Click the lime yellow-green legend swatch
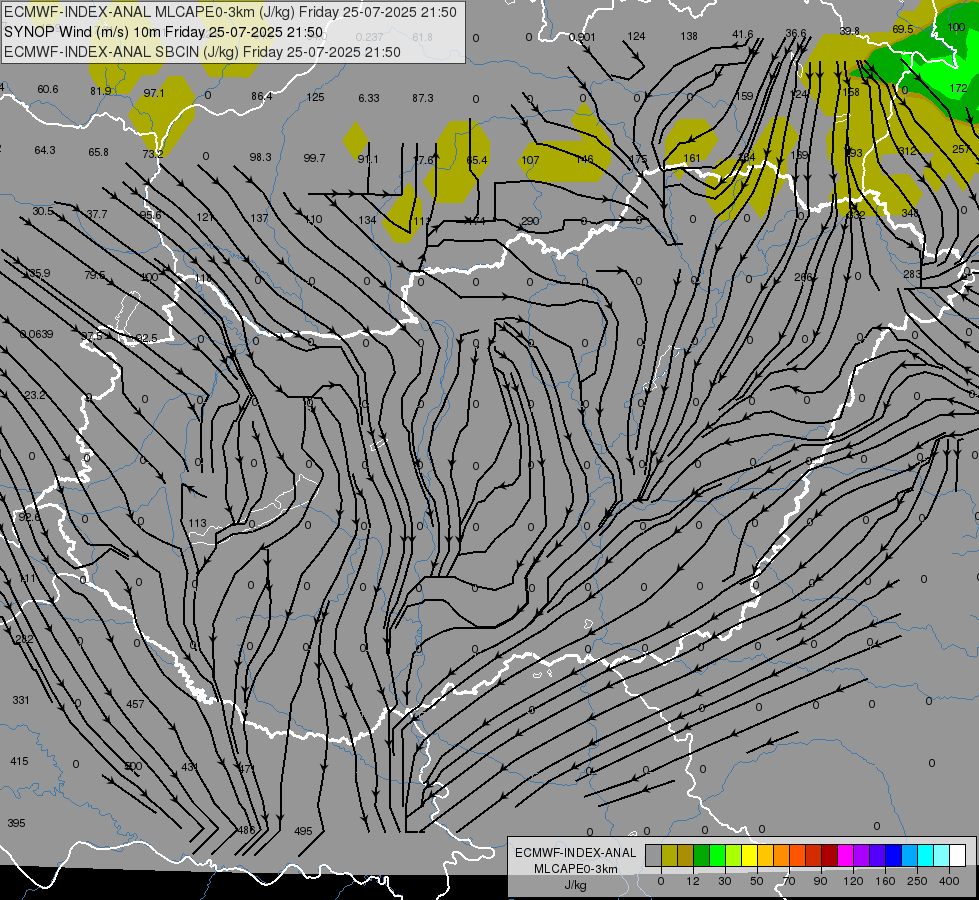 tap(734, 855)
